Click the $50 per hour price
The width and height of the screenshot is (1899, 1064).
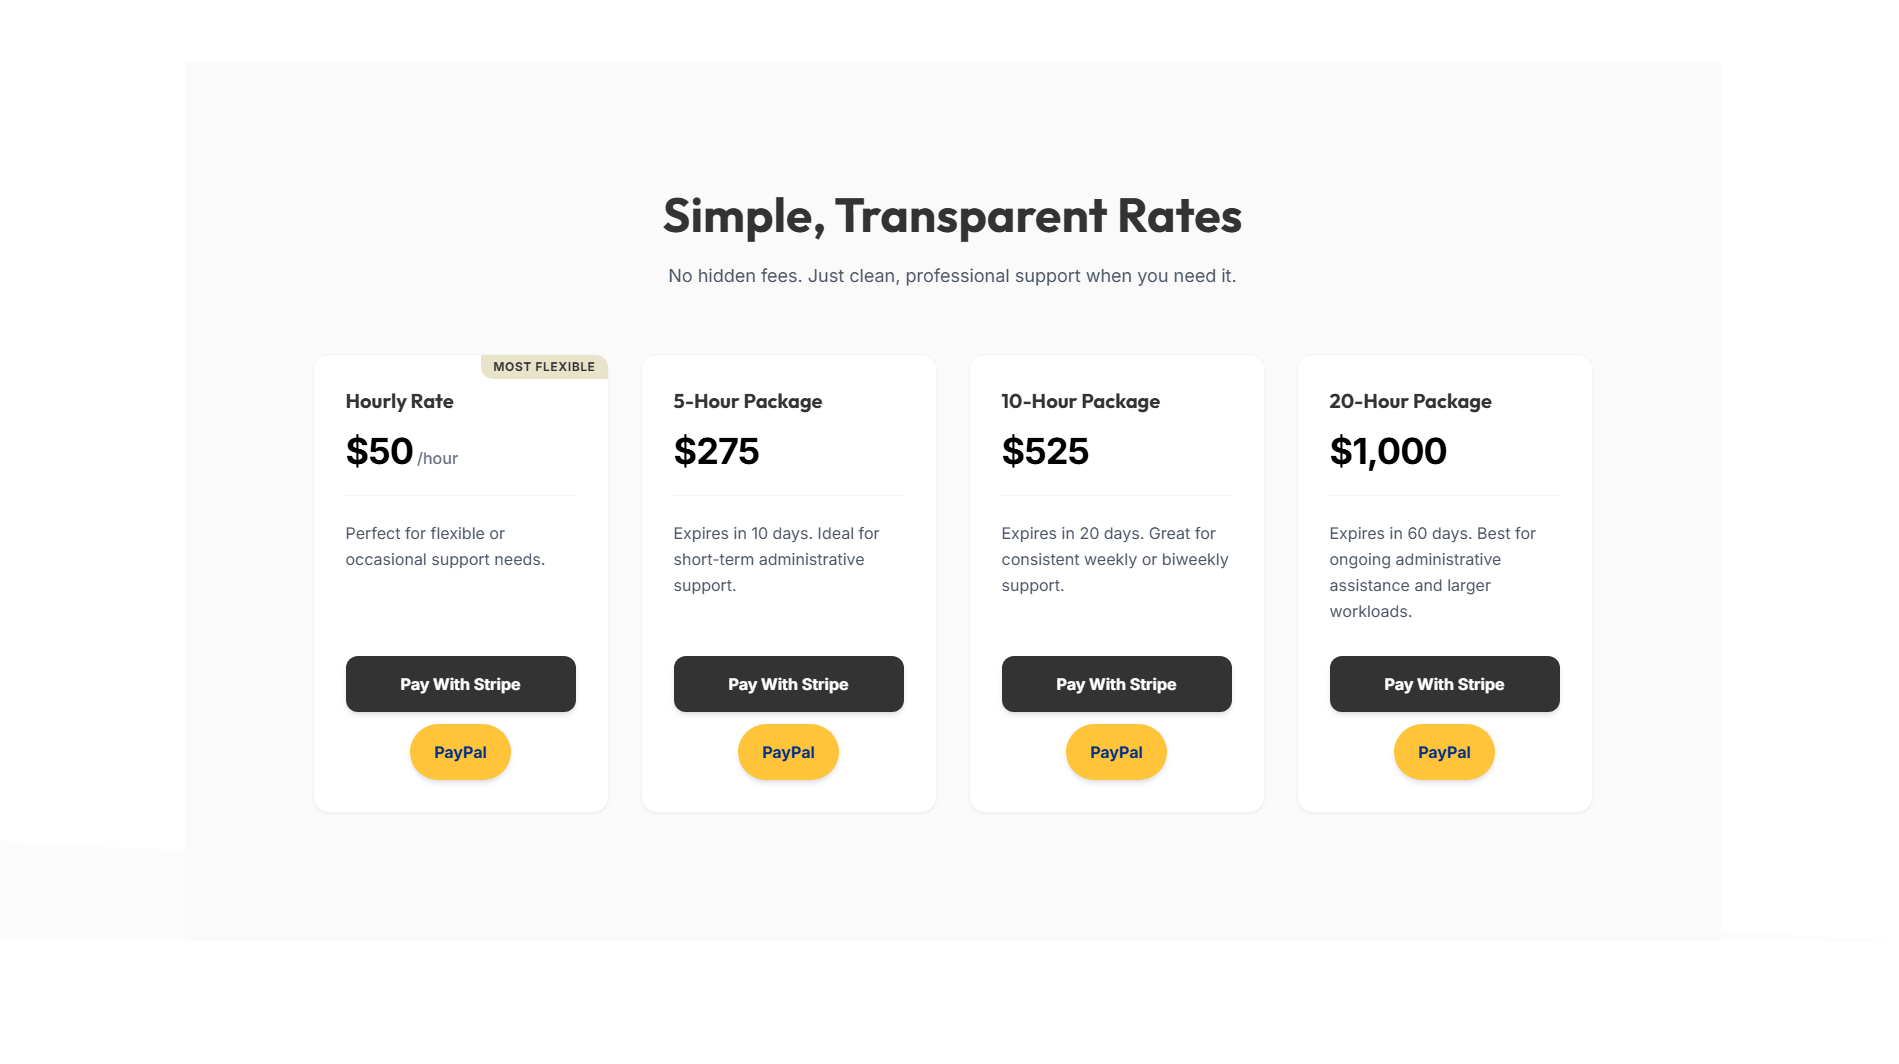pos(380,451)
